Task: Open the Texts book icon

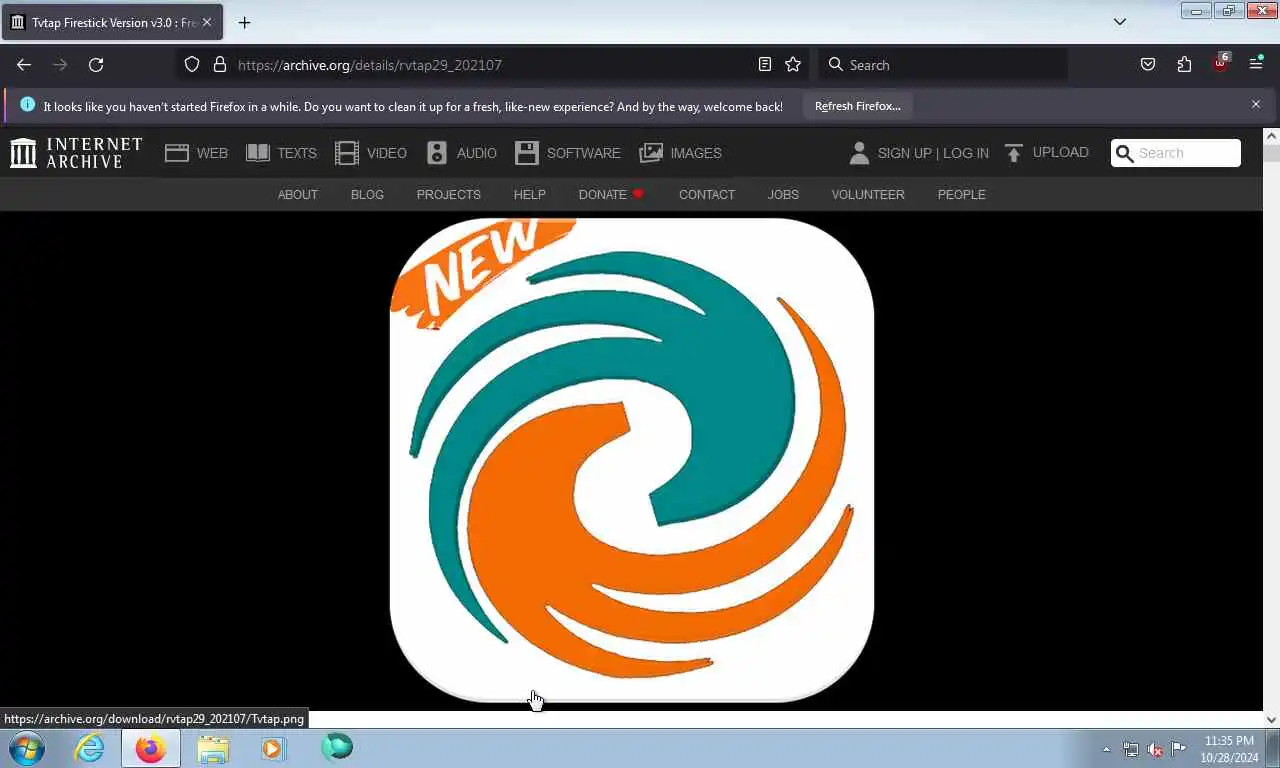Action: click(258, 153)
